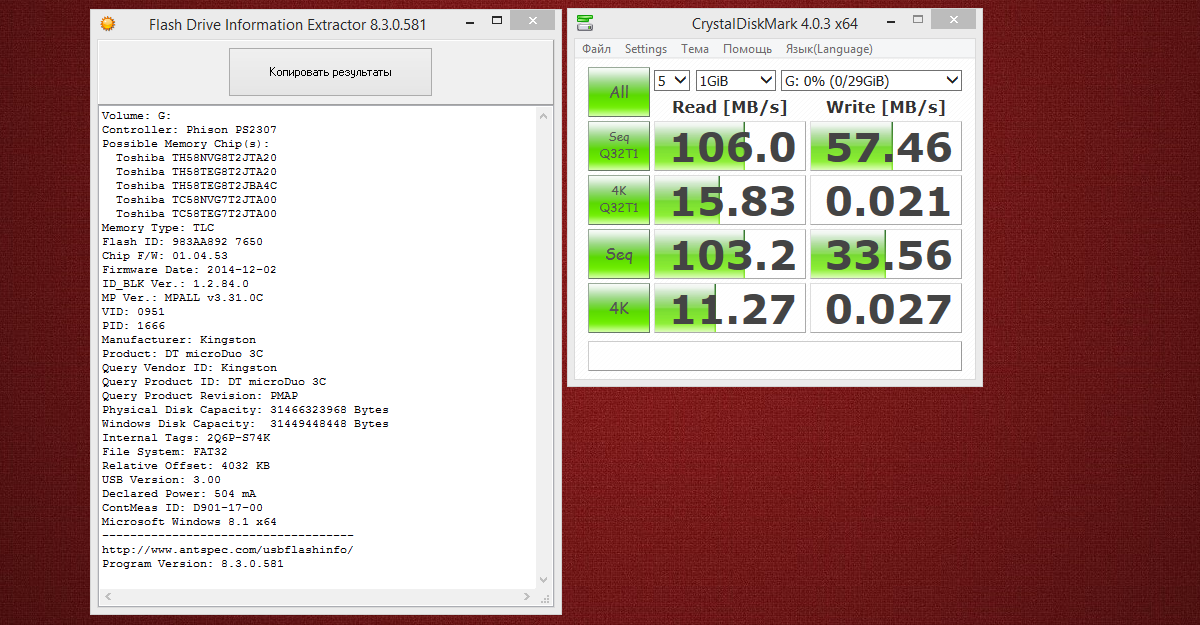Open the Файл menu in CrystalDiskMark
This screenshot has width=1200, height=625.
click(x=596, y=49)
